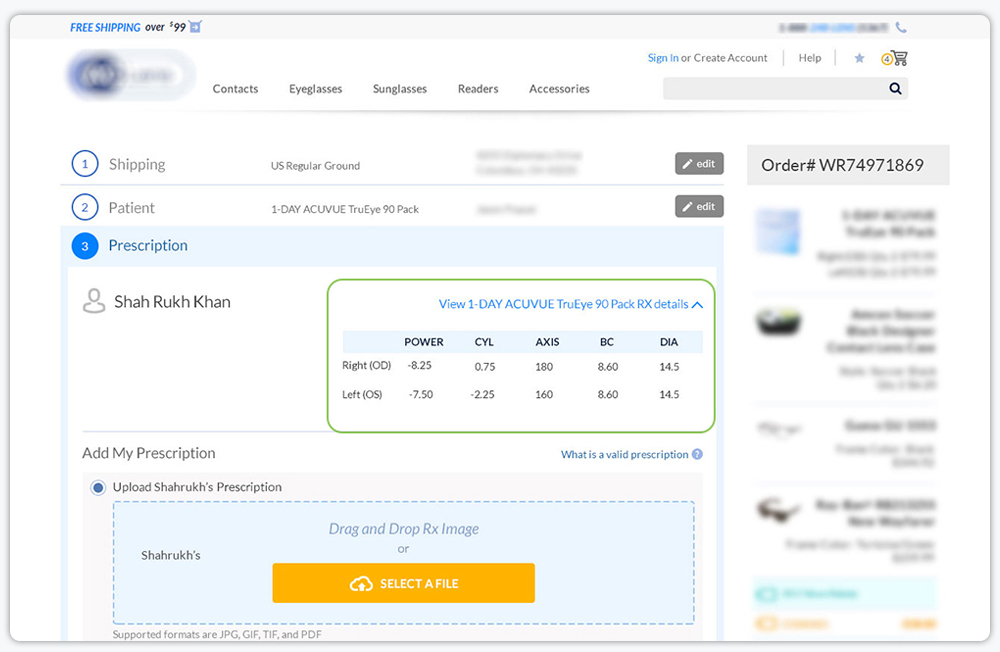Click the person icon beside Shah Rukh Khan
This screenshot has height=652, width=1000.
click(95, 301)
